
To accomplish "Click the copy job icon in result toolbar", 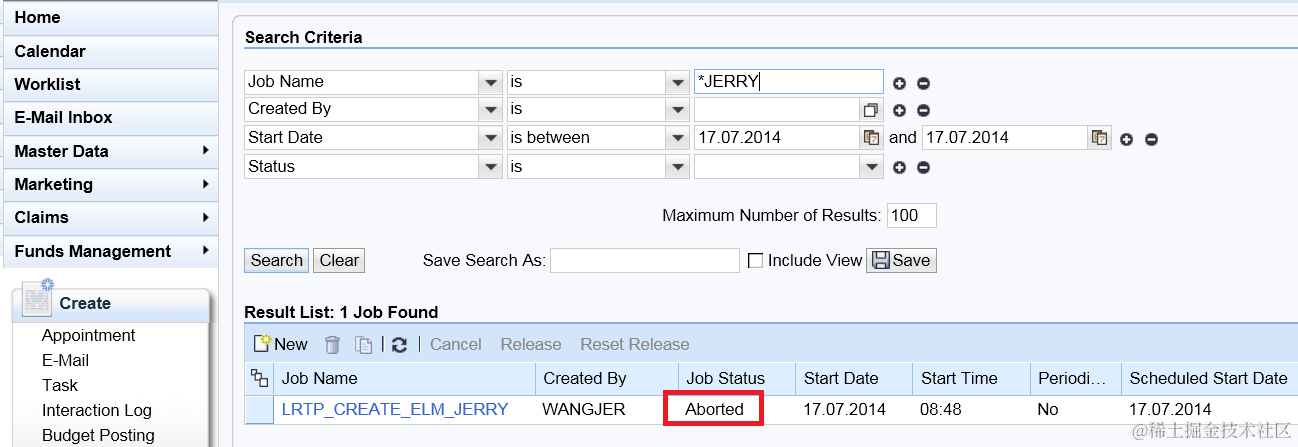I will point(364,345).
